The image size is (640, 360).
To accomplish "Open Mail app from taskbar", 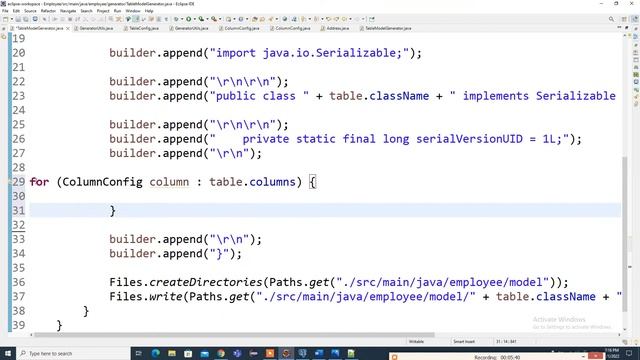I will 204,353.
